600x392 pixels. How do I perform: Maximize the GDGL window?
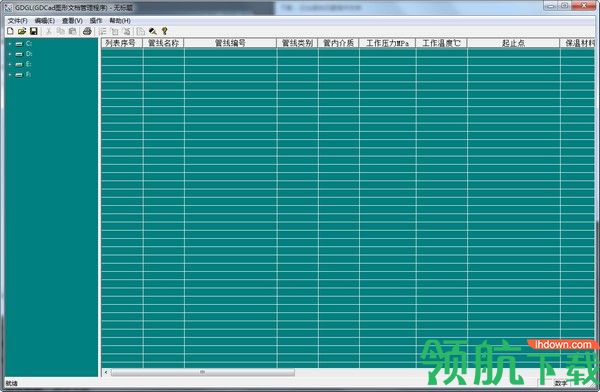point(564,6)
